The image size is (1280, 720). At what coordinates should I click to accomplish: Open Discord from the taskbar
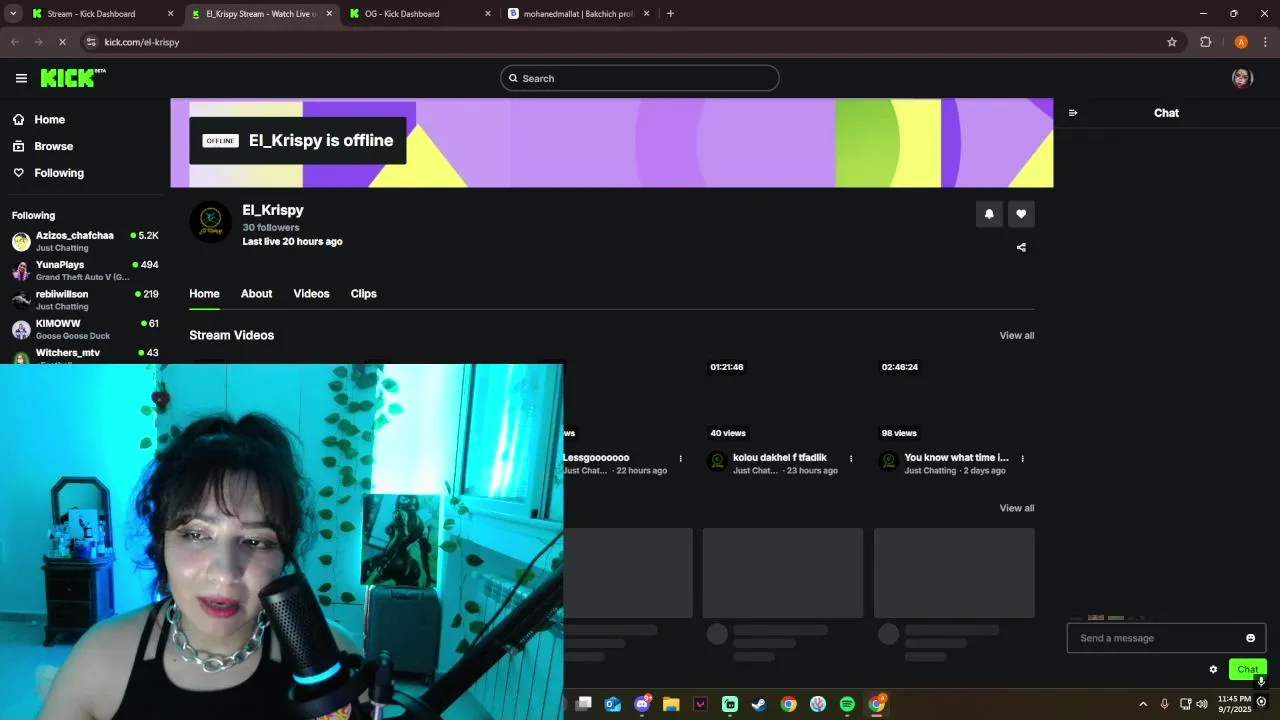click(x=642, y=704)
